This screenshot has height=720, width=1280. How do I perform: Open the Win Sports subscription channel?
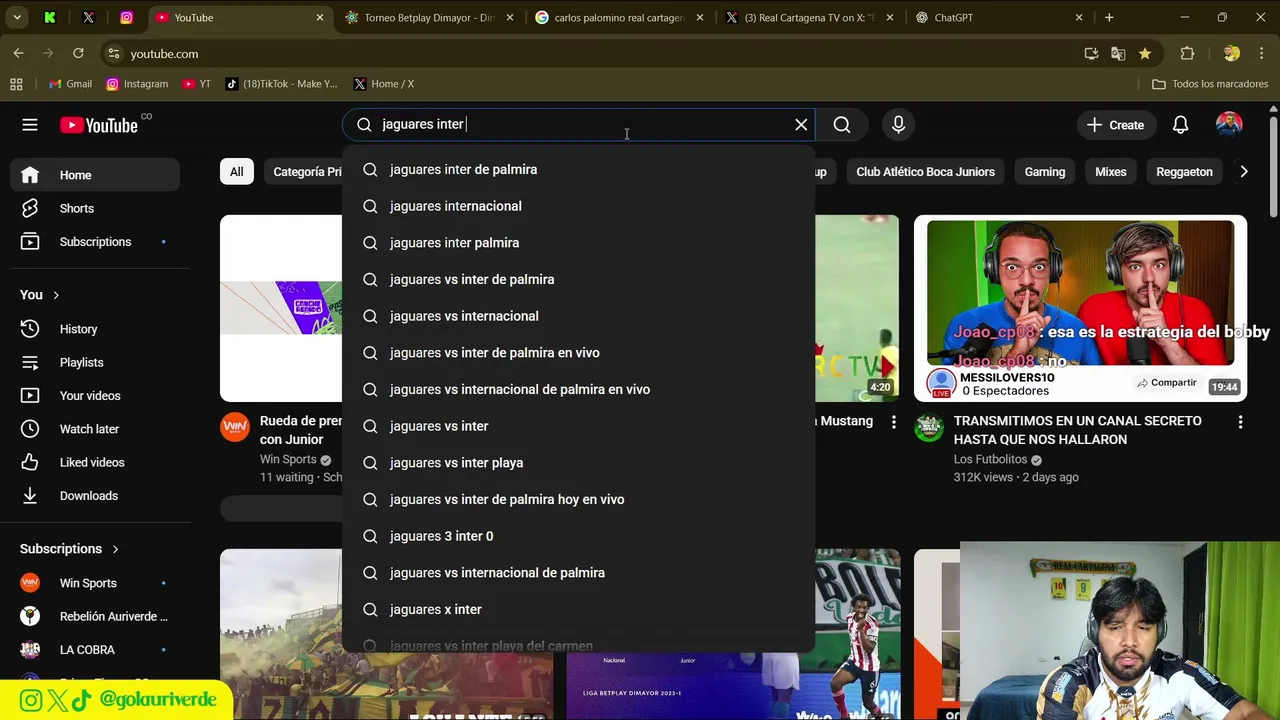coord(96,583)
